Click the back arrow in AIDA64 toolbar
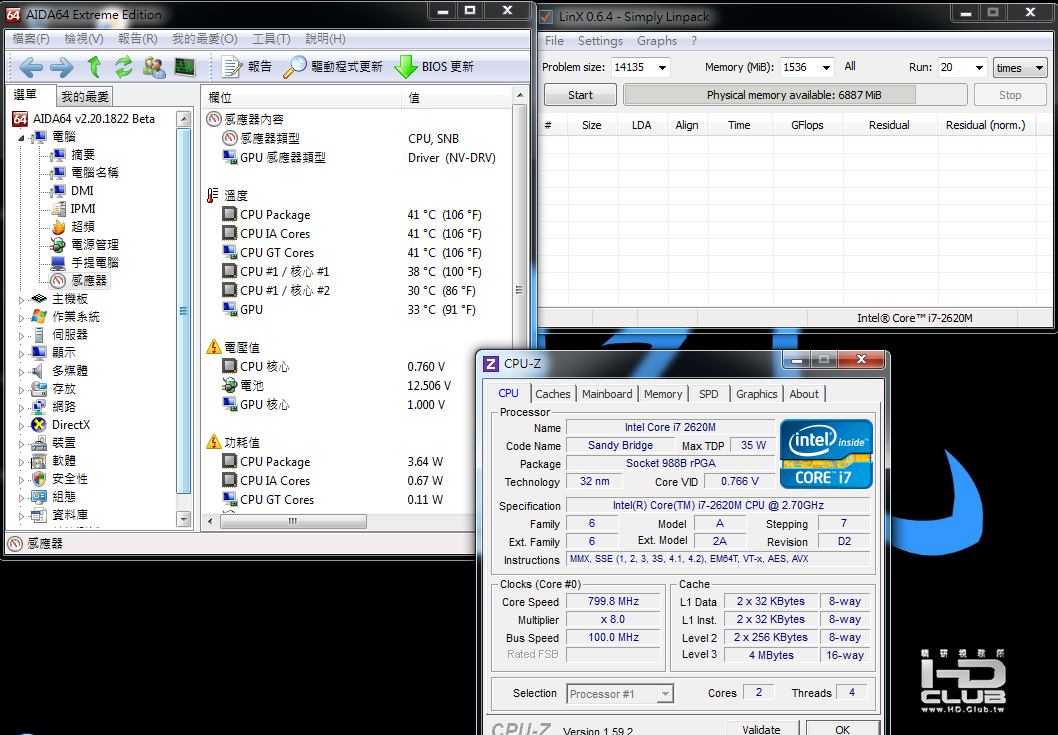Screen dimensions: 1058x735 pos(31,67)
